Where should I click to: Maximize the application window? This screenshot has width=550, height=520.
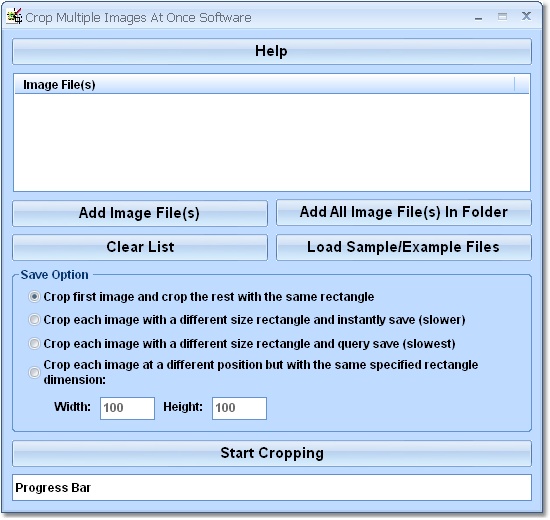click(502, 16)
